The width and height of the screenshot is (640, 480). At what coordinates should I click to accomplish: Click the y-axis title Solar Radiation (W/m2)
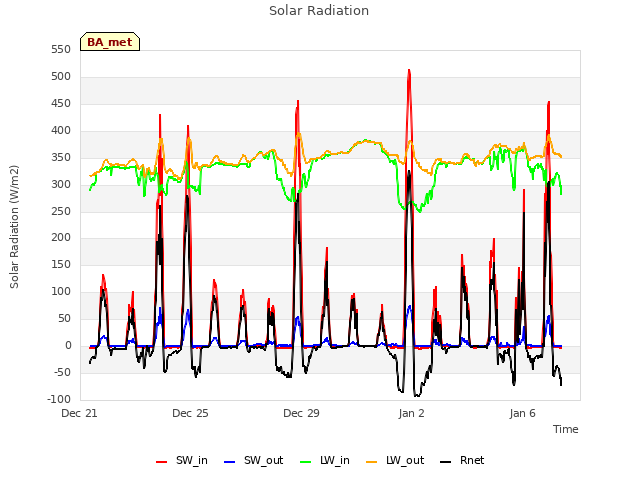[x=14, y=227]
